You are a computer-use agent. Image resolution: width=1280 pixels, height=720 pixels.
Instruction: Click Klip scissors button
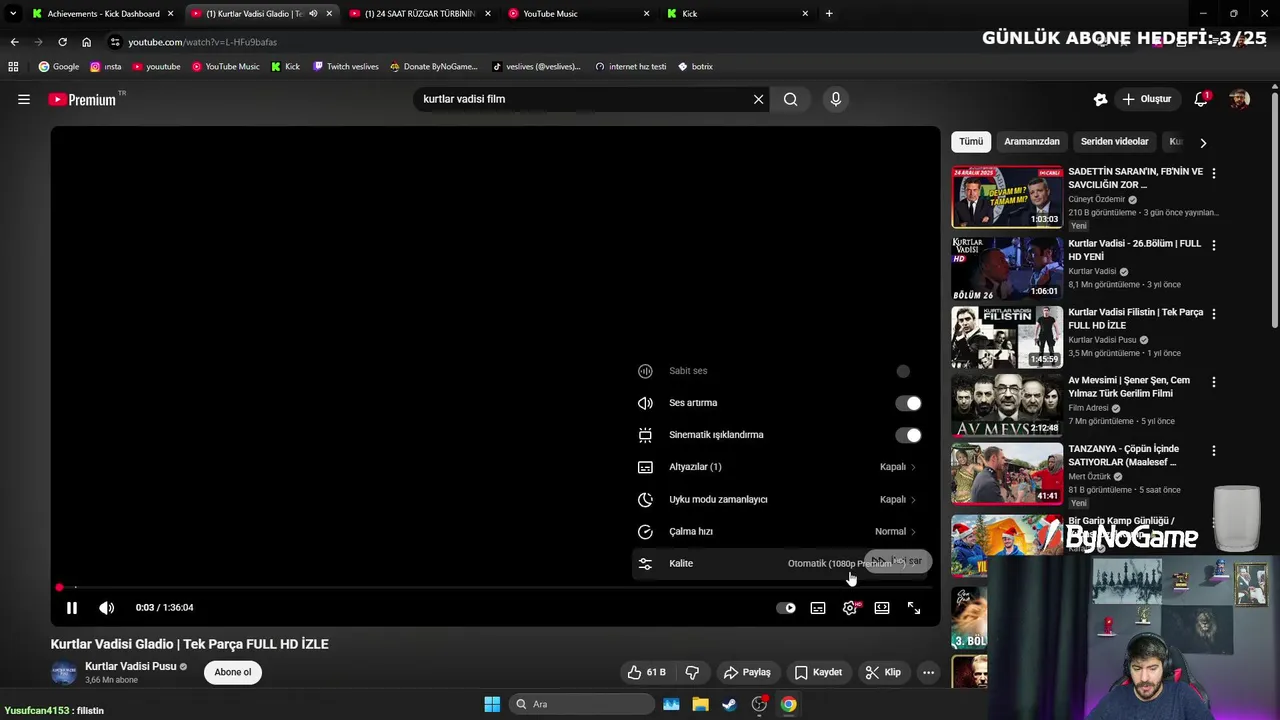tap(883, 672)
